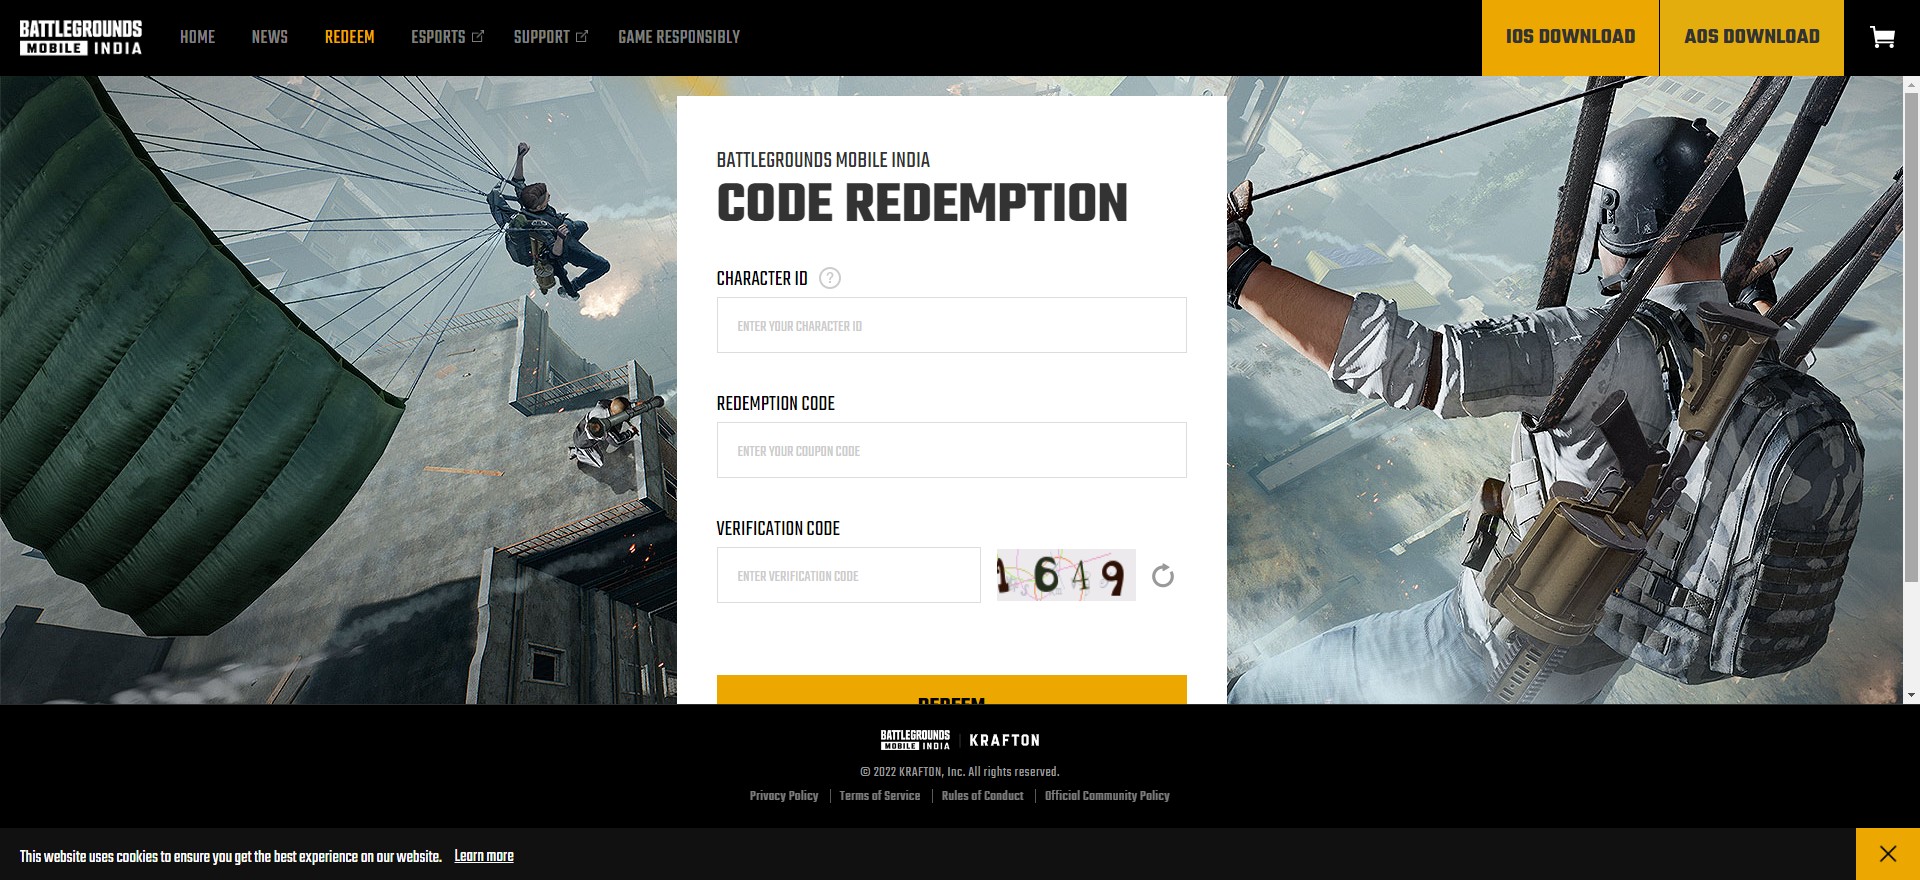Image resolution: width=1920 pixels, height=880 pixels.
Task: Click the Character ID help question mark
Action: pyautogui.click(x=830, y=278)
